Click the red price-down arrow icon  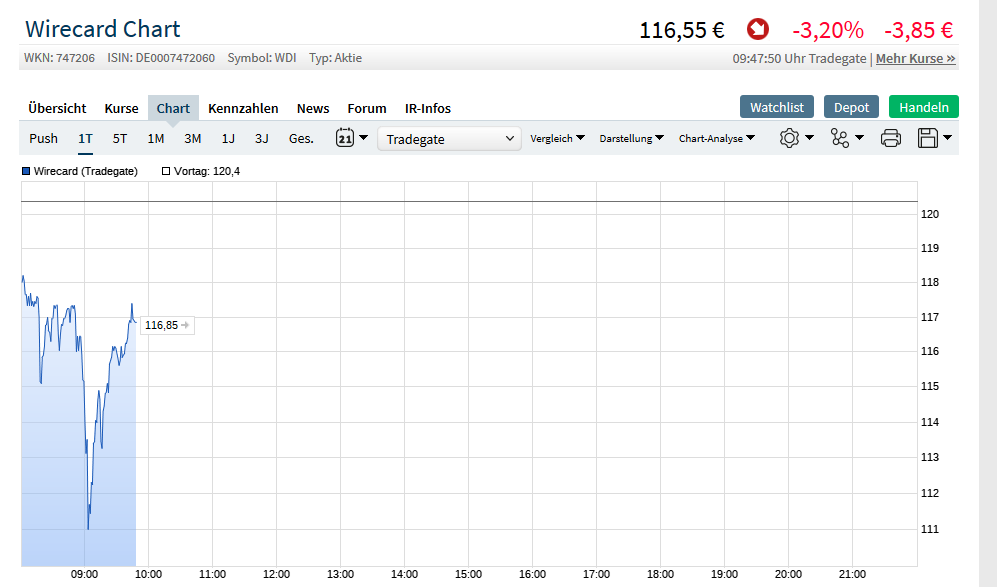[x=757, y=29]
